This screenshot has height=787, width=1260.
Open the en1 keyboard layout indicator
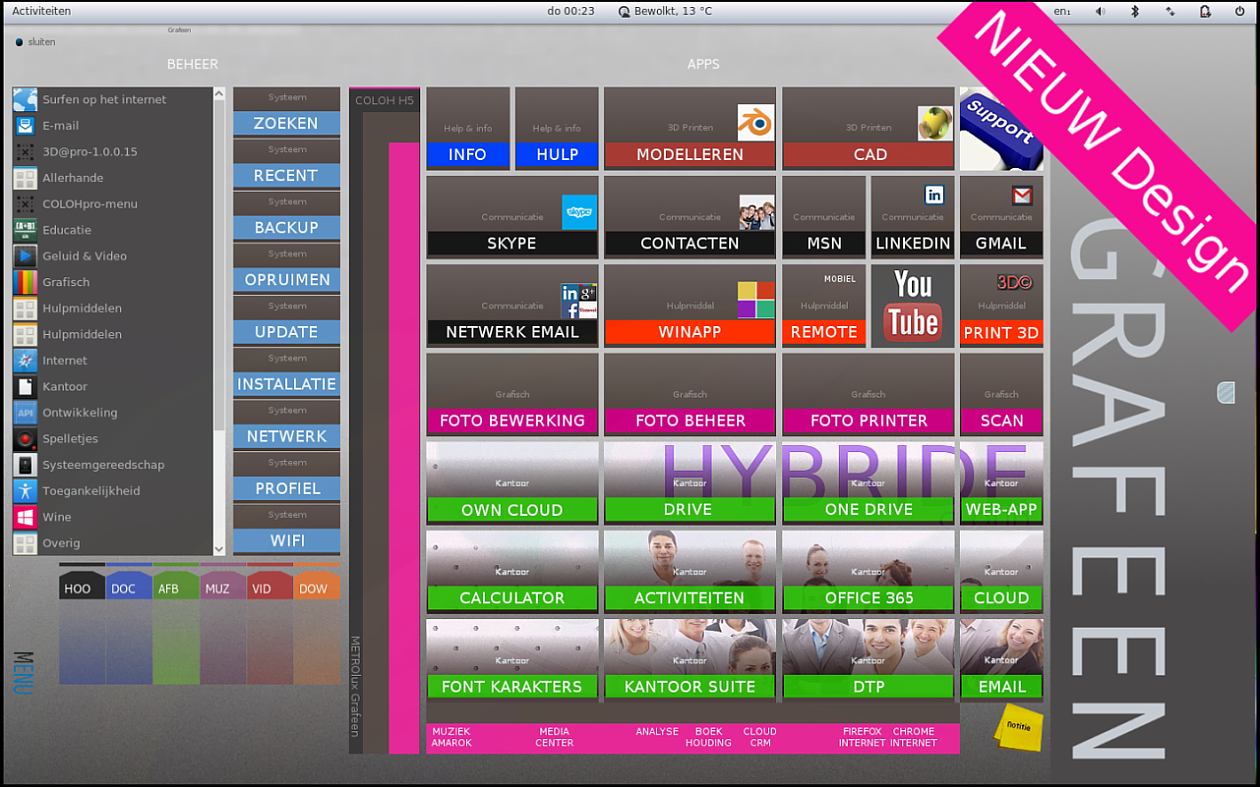coord(1062,11)
